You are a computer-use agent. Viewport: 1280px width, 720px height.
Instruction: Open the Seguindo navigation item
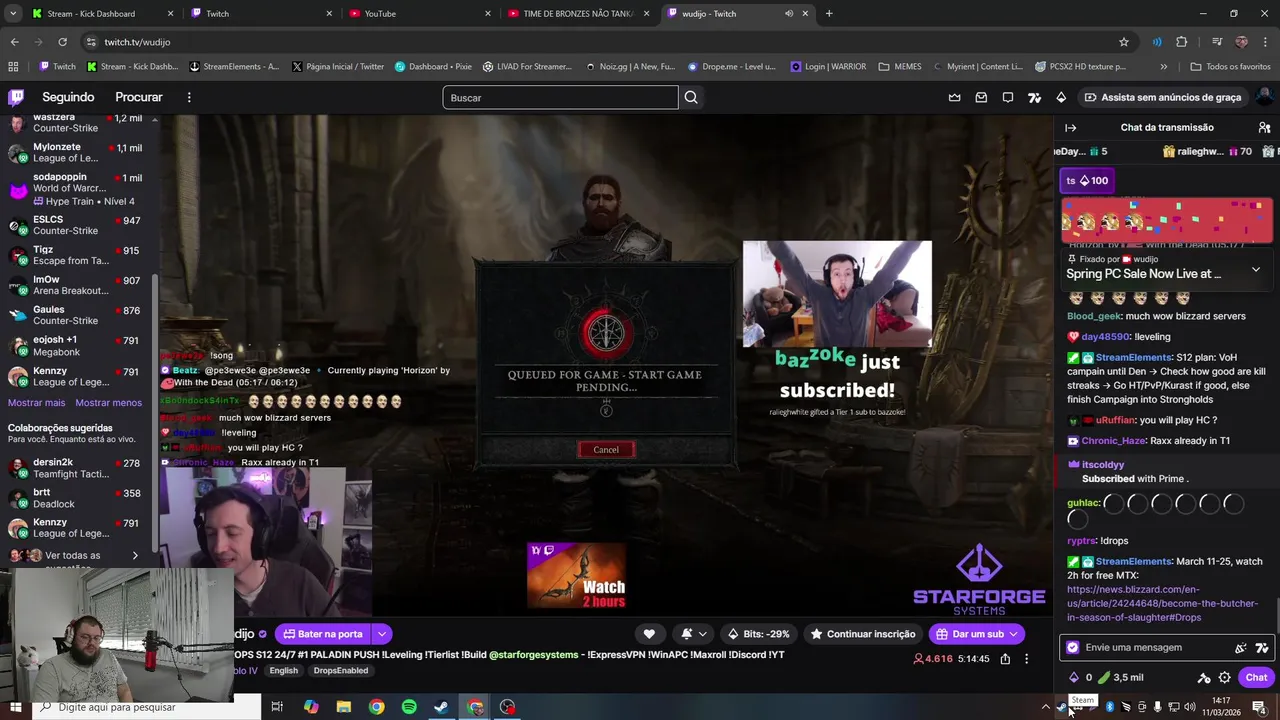(x=68, y=97)
